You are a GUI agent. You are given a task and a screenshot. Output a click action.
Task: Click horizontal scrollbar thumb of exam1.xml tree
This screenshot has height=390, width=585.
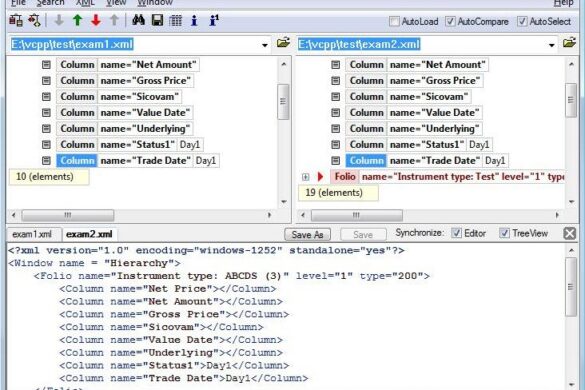pyautogui.click(x=68, y=215)
